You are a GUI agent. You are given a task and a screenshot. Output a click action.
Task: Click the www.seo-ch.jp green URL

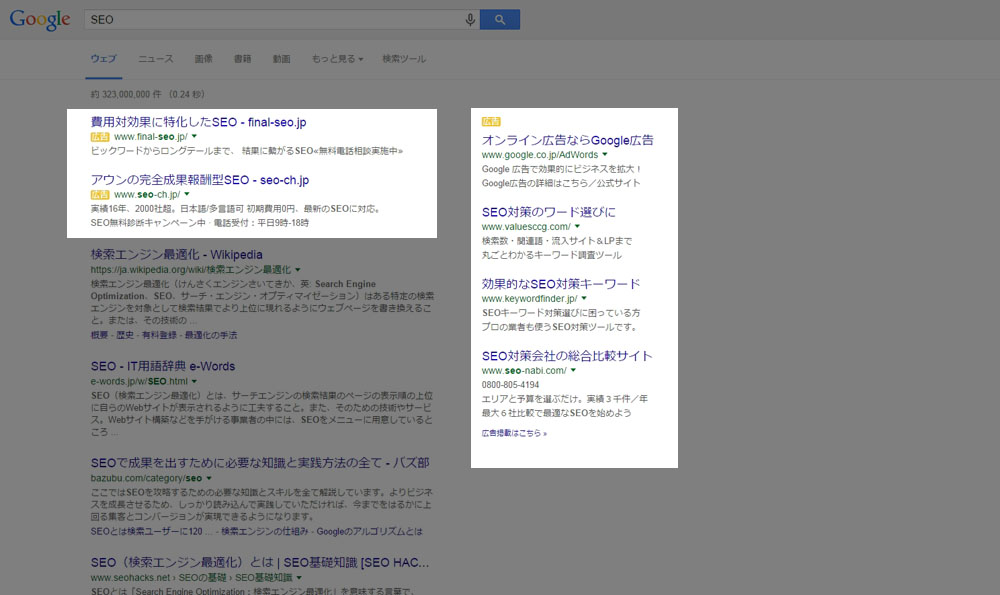[x=147, y=195]
